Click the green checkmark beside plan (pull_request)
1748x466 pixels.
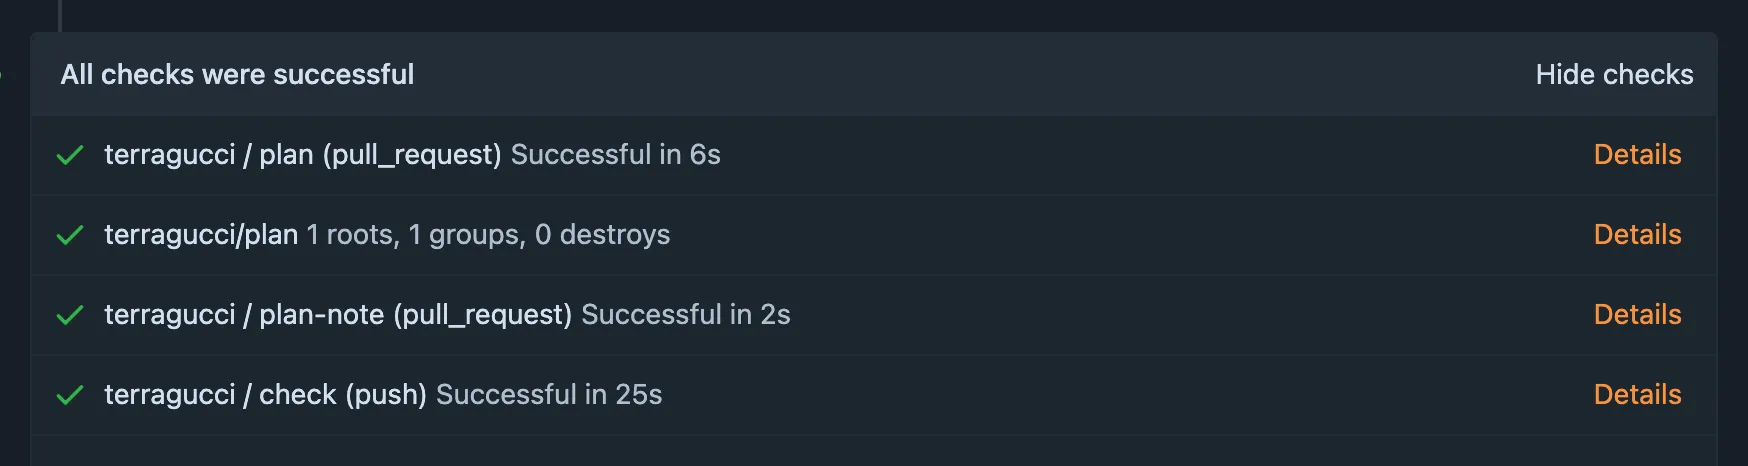point(70,155)
